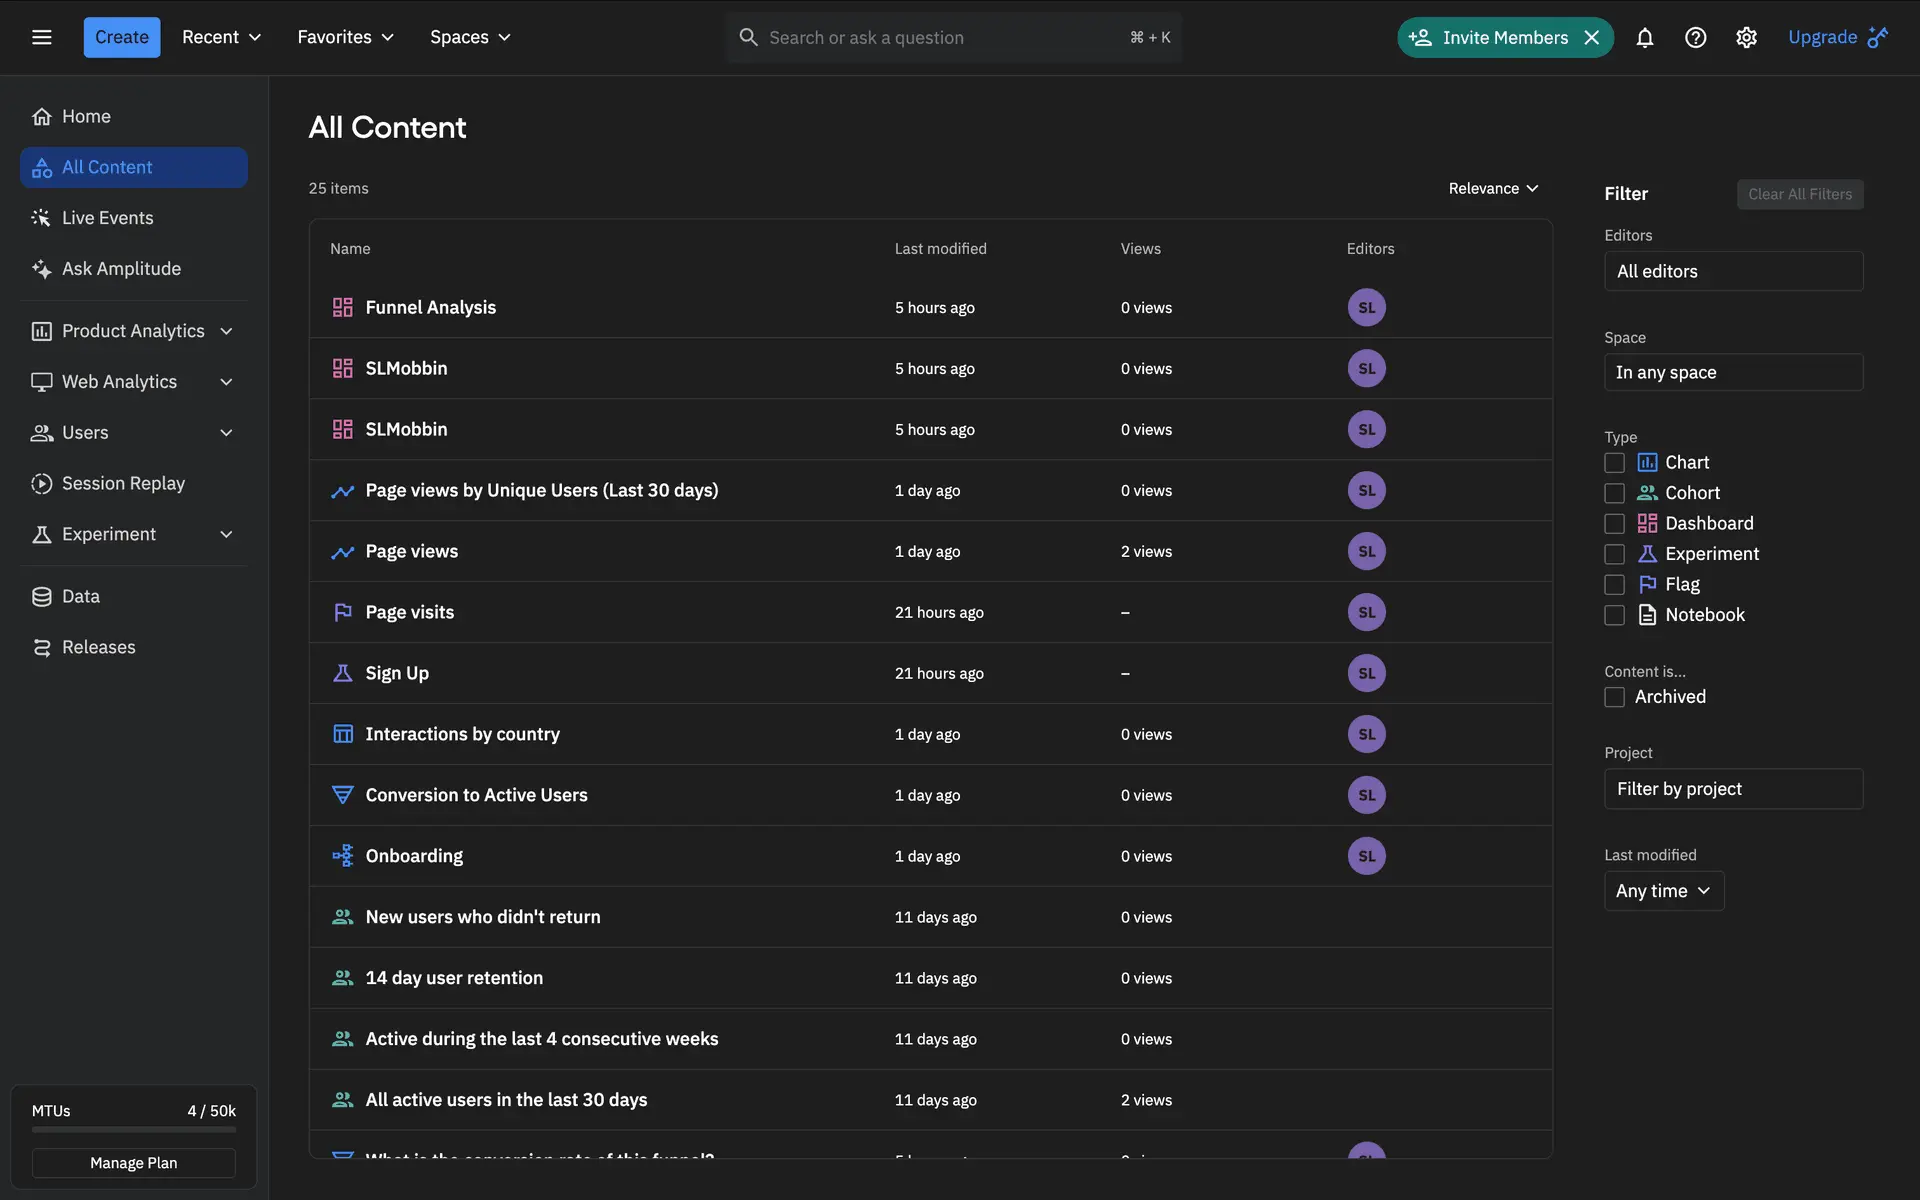Open the Any time last modified dropdown
The width and height of the screenshot is (1920, 1200).
(1663, 891)
